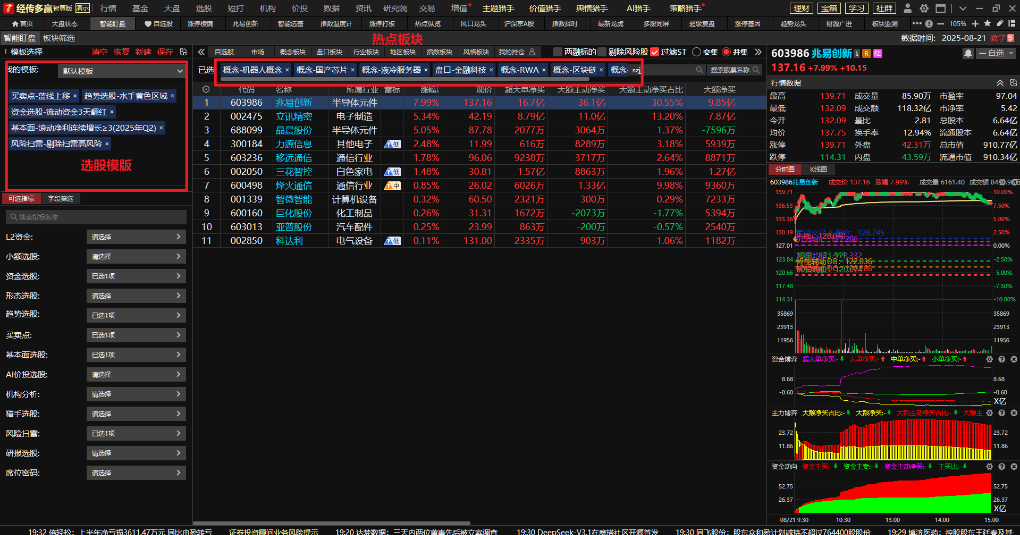The height and width of the screenshot is (535, 1020).
Task: Select the 兆易创新 row in table
Action: [x=479, y=103]
